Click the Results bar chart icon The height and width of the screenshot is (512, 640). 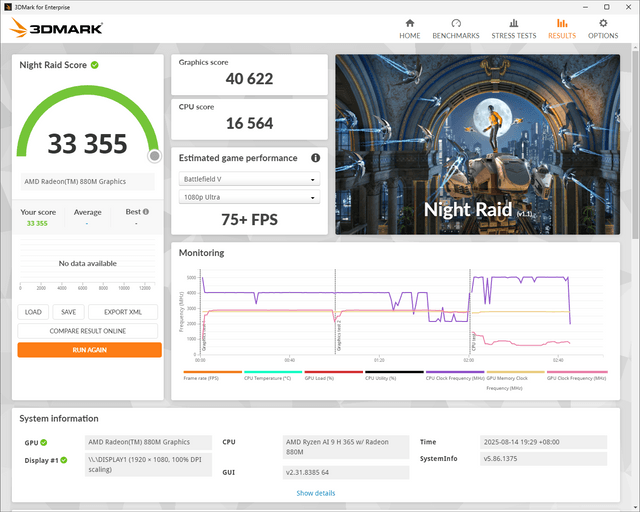click(x=562, y=23)
